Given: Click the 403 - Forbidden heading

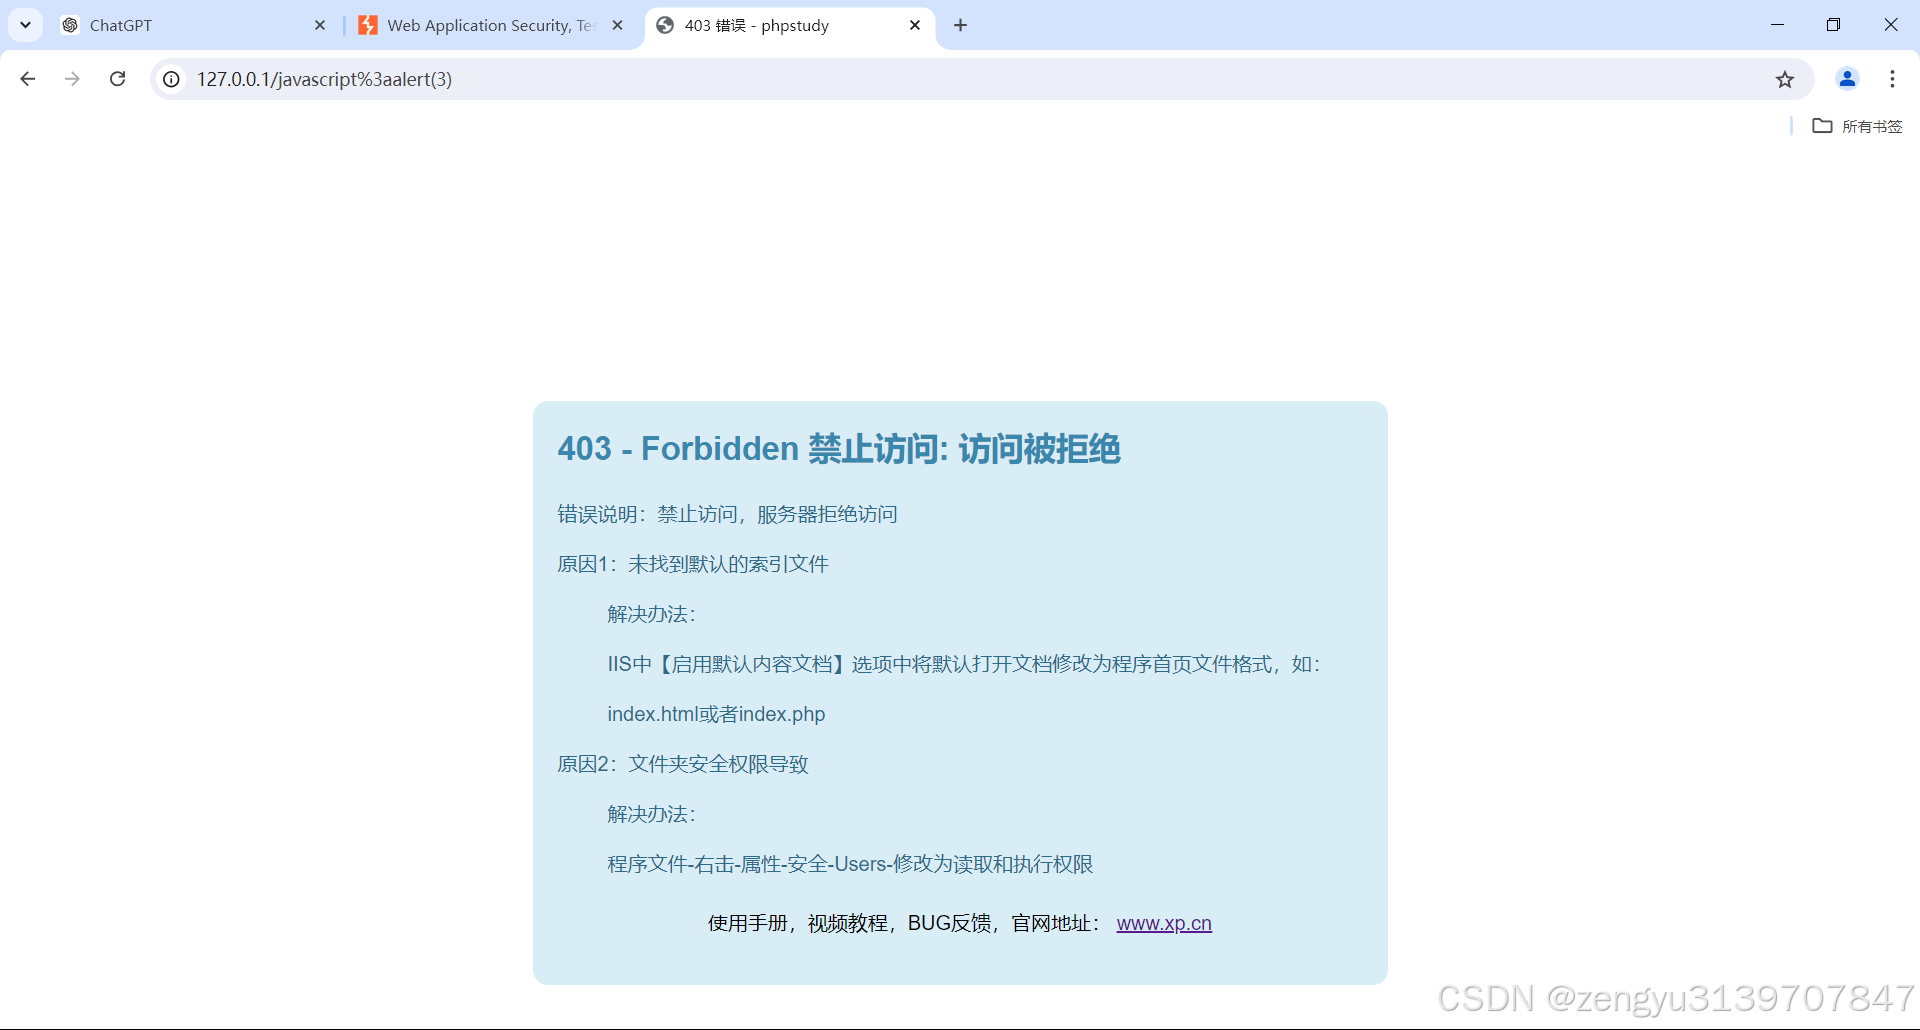Looking at the screenshot, I should click(x=839, y=449).
